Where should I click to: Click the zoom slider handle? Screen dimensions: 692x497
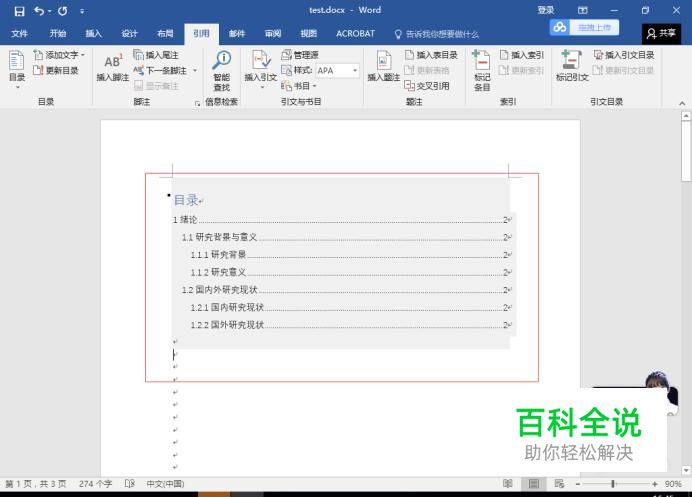click(x=613, y=484)
